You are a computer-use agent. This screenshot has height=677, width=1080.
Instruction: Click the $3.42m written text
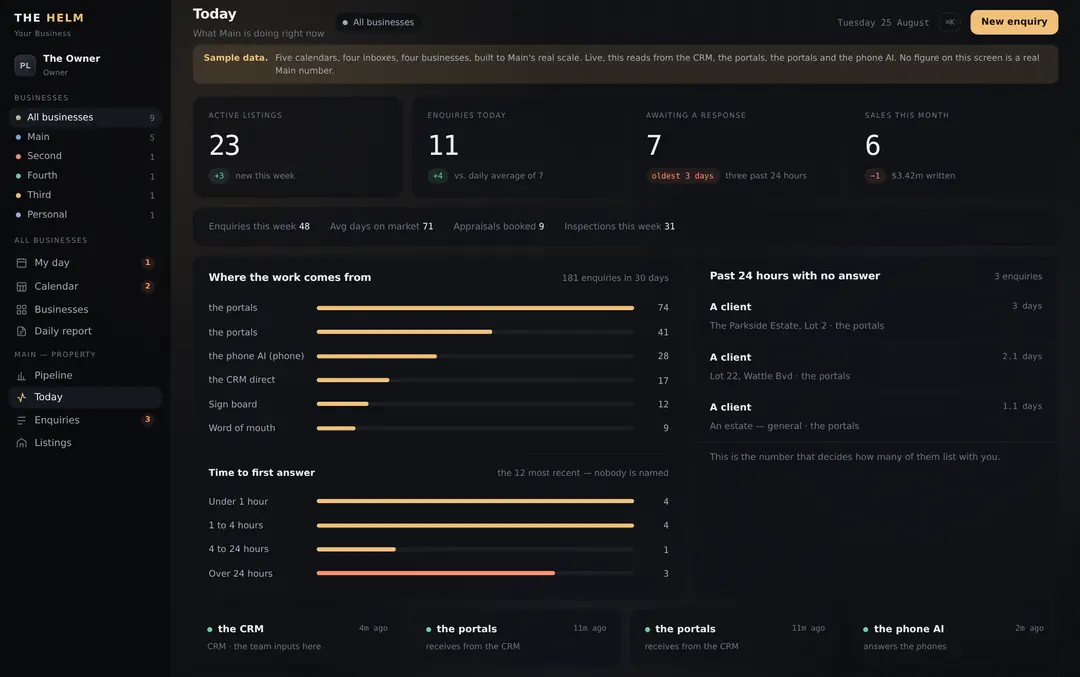click(x=923, y=176)
